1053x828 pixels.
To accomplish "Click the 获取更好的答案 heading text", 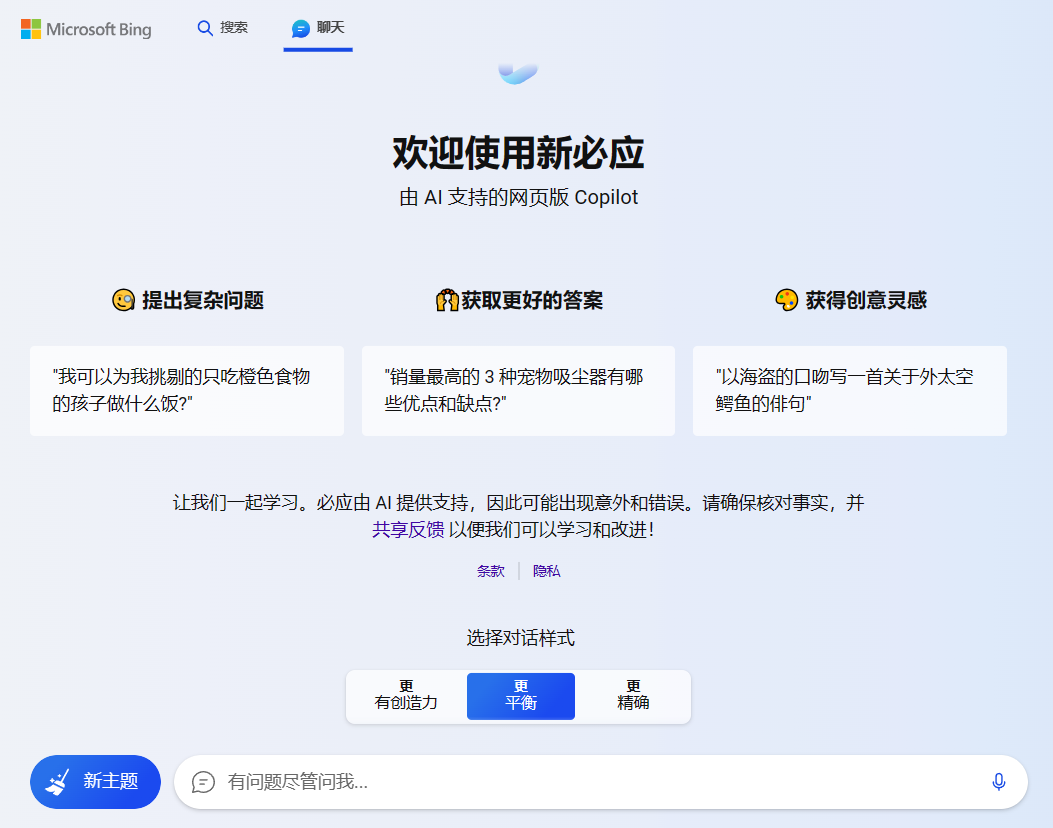I will click(x=533, y=300).
